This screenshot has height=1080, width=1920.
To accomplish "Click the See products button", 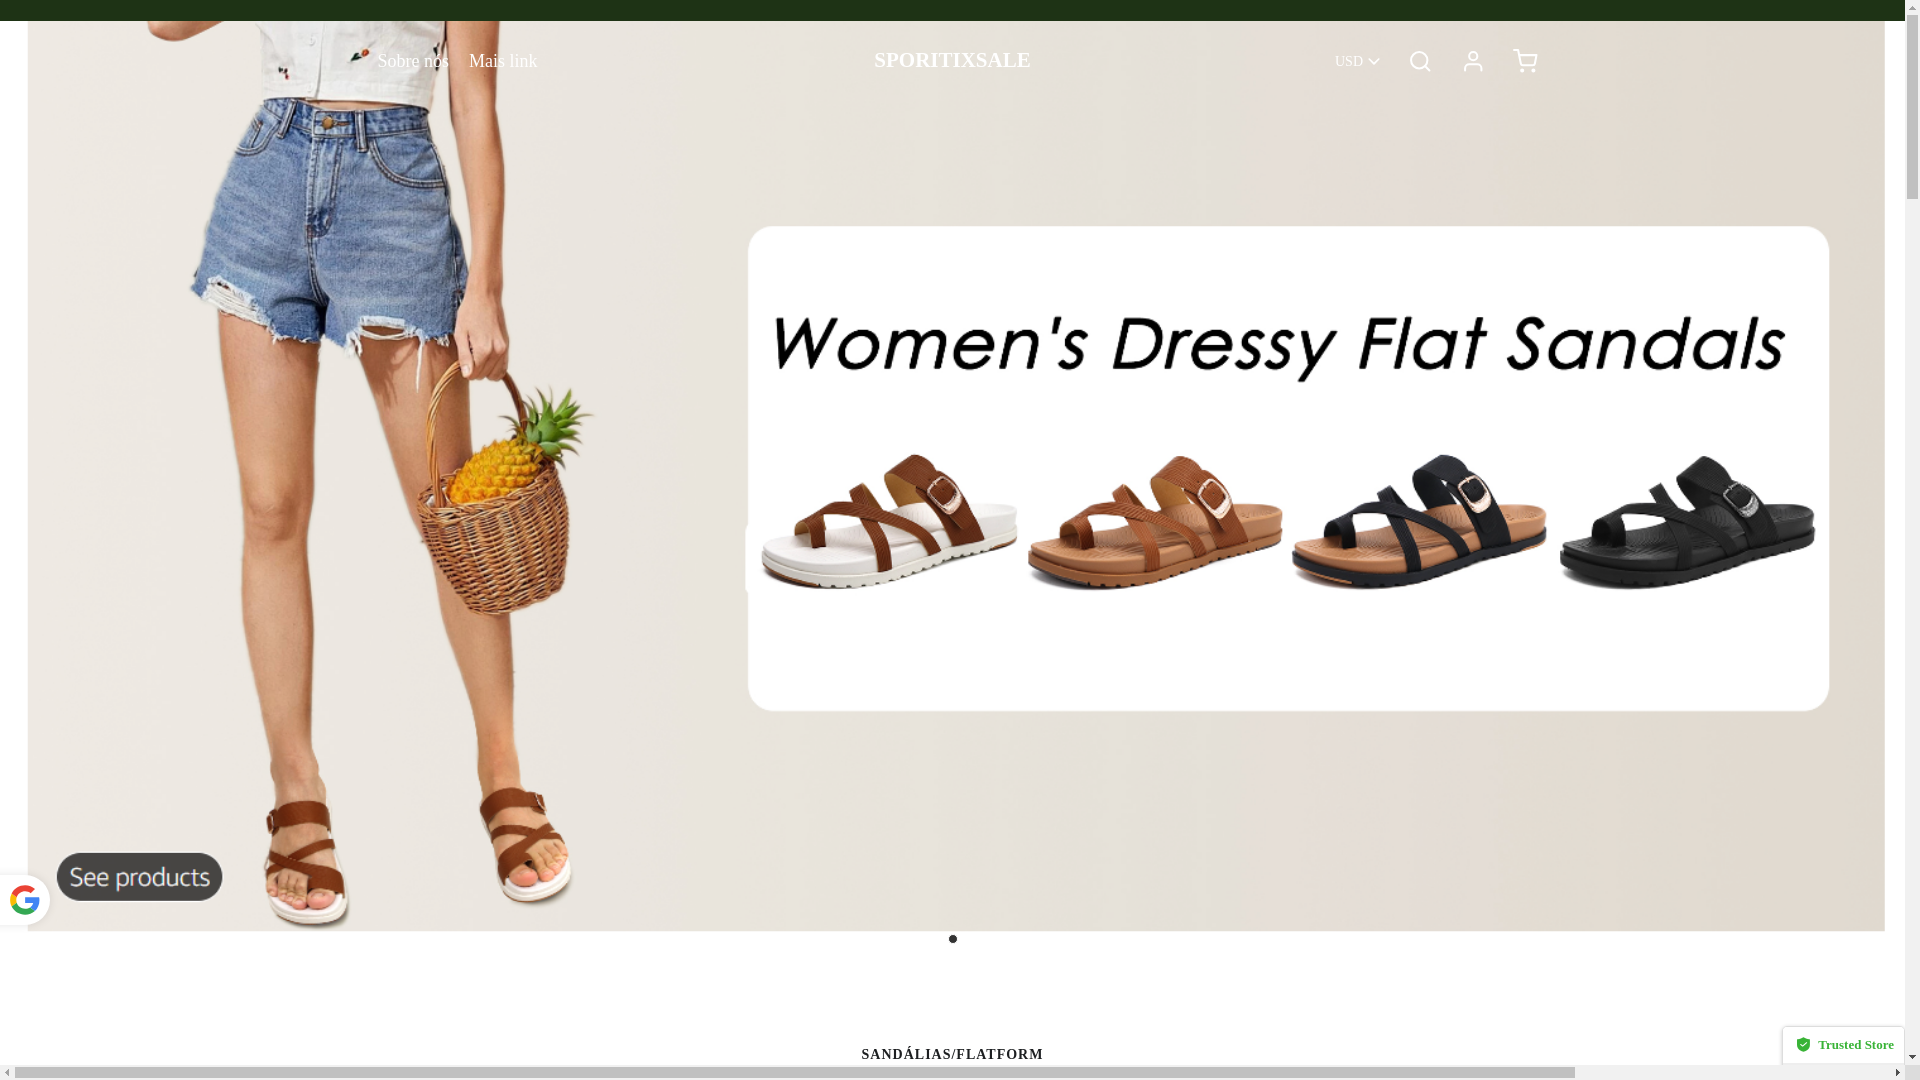I will [x=139, y=877].
